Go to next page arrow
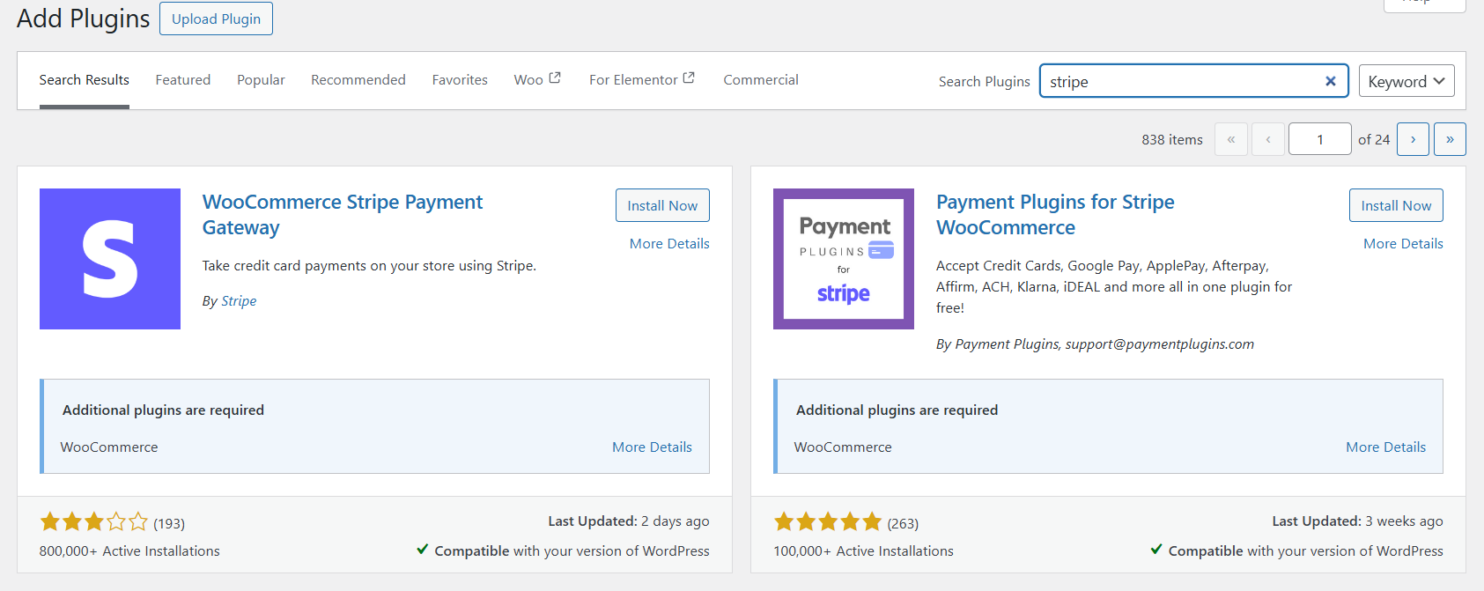Image resolution: width=1484 pixels, height=591 pixels. [x=1412, y=139]
